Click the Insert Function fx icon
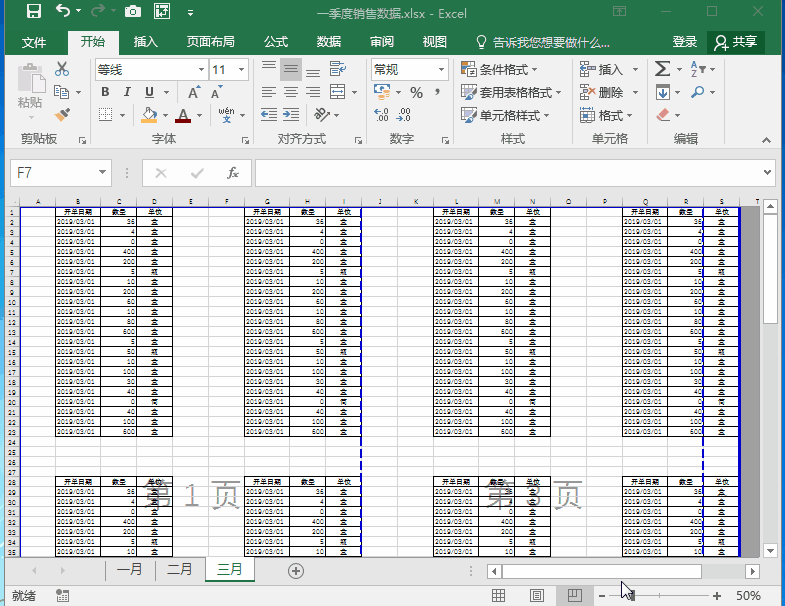The image size is (785, 606). pos(233,173)
